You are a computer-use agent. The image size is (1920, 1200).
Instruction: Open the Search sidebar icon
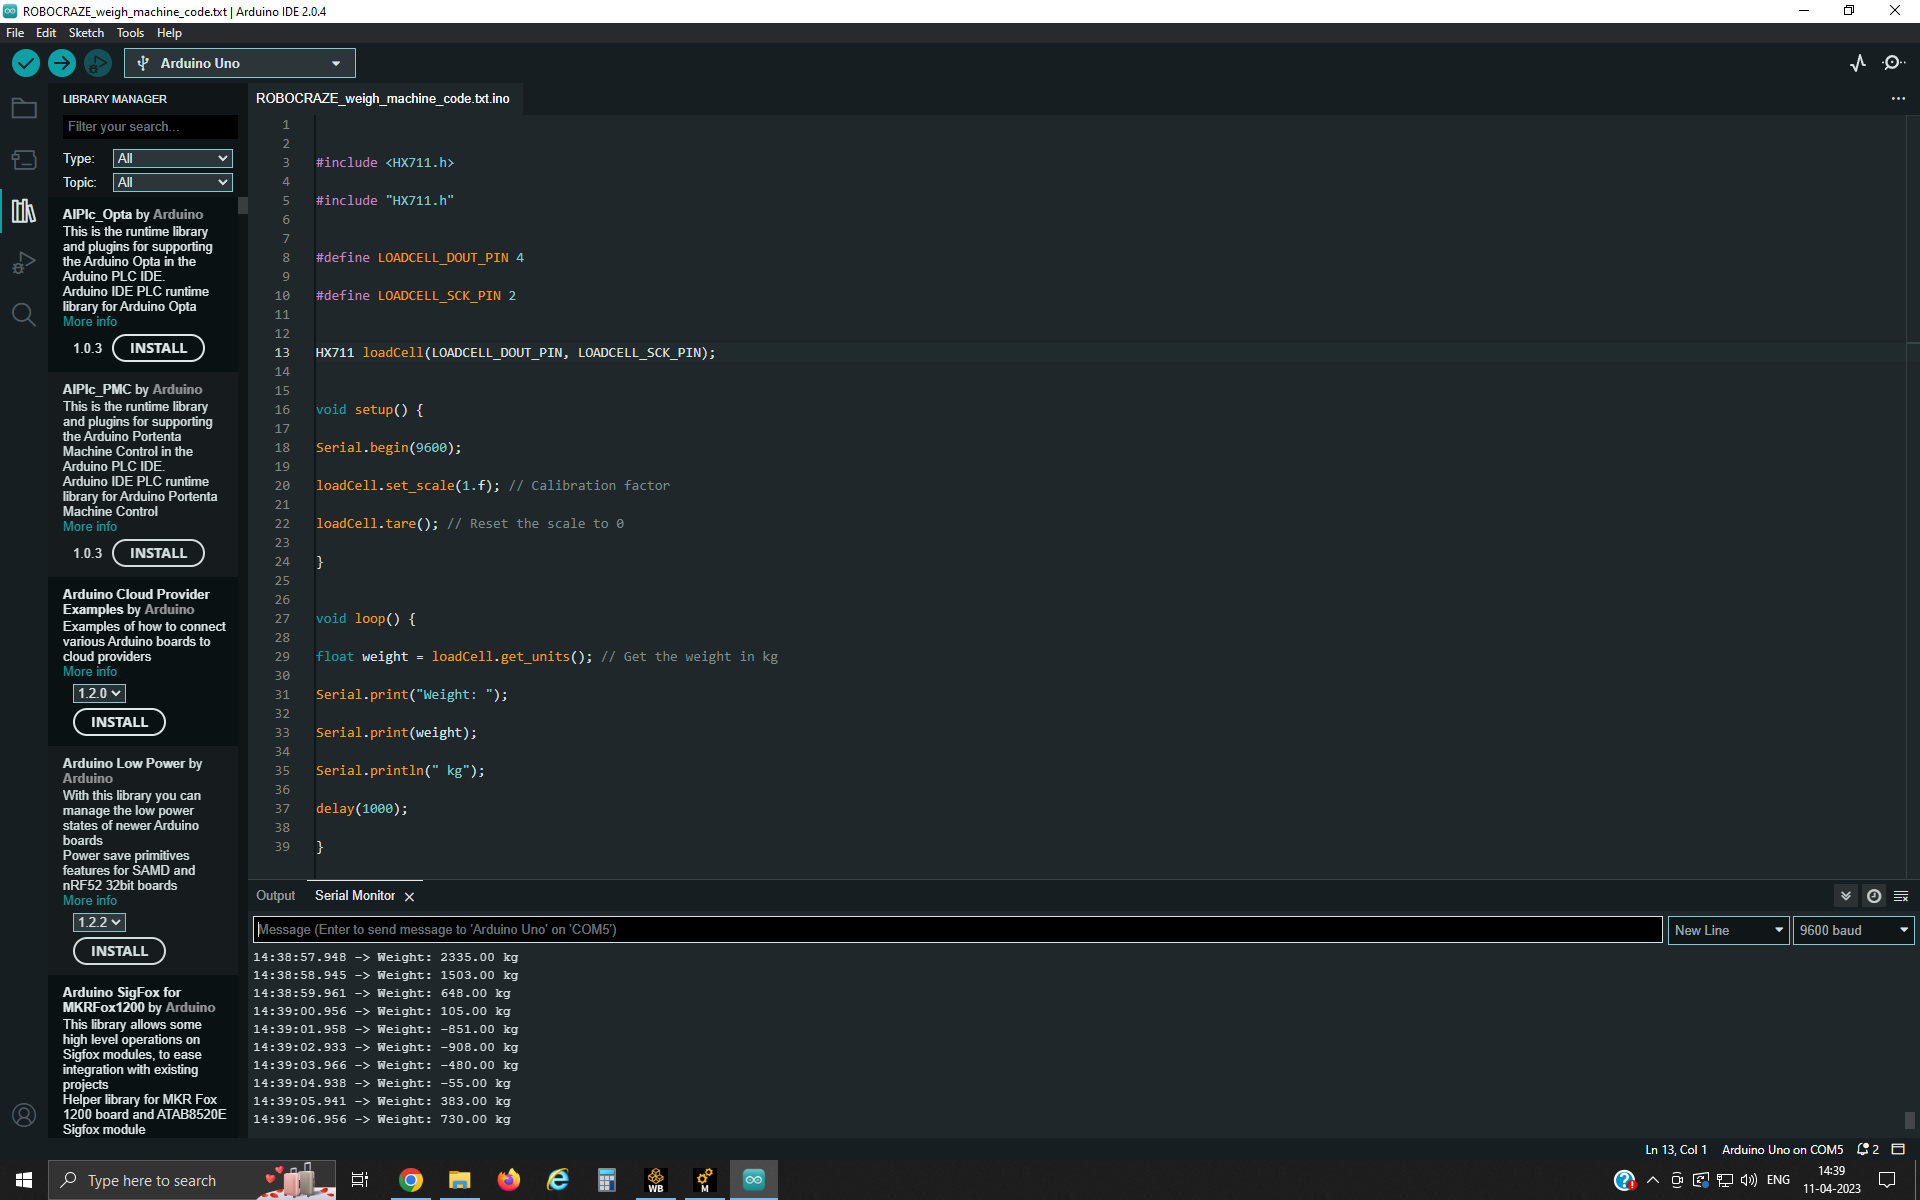click(x=24, y=315)
